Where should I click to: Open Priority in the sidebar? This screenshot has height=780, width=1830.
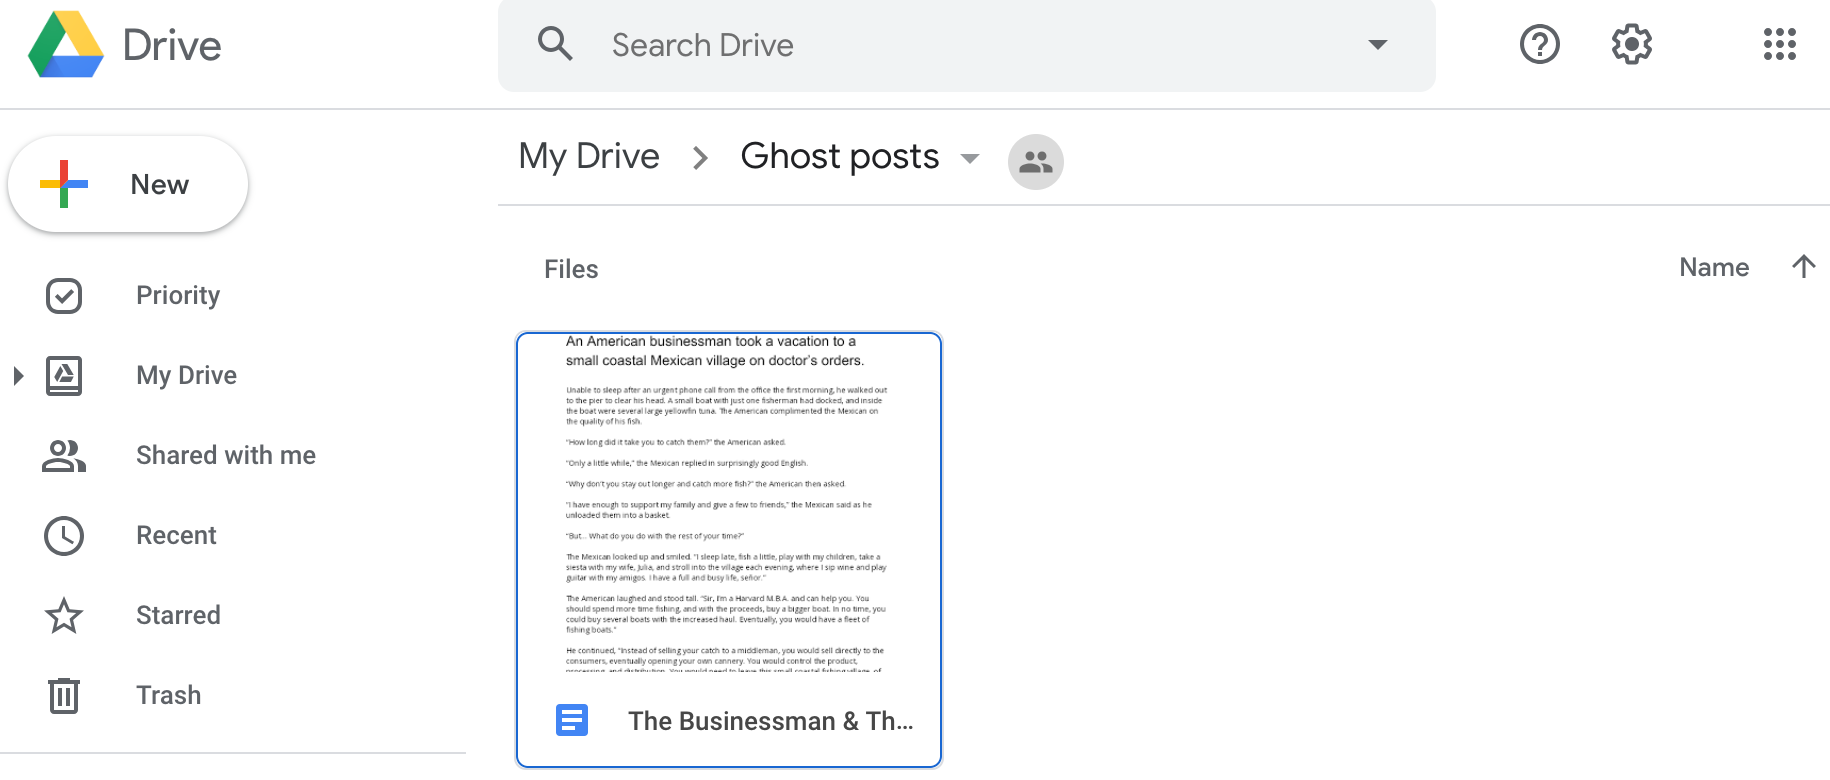tap(178, 295)
